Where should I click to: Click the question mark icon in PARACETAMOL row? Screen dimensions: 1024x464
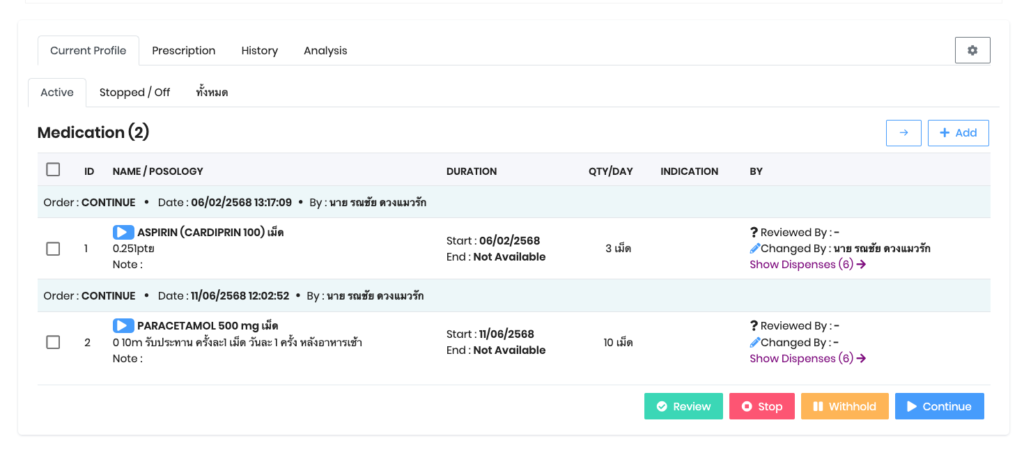click(x=754, y=326)
